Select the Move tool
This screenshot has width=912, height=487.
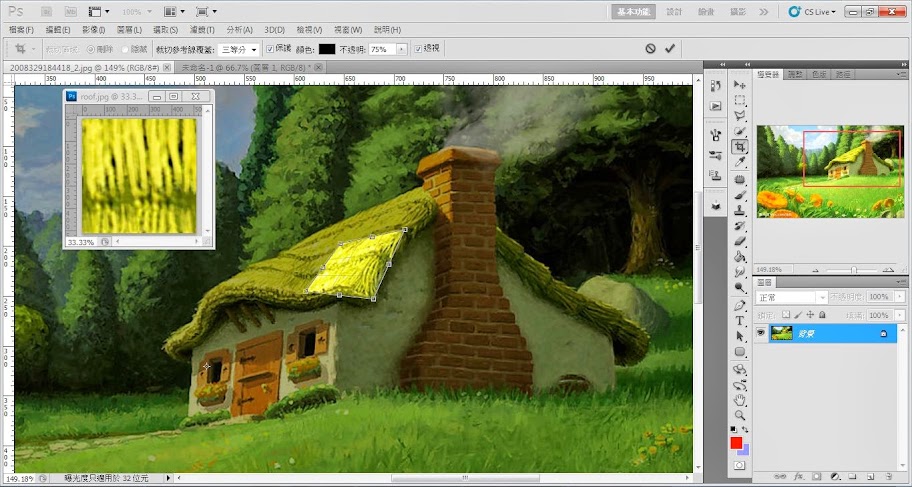tap(739, 86)
